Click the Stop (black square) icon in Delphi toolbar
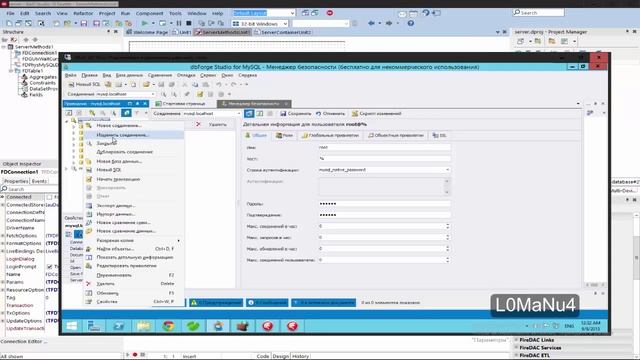This screenshot has width=640, height=360. 189,23
